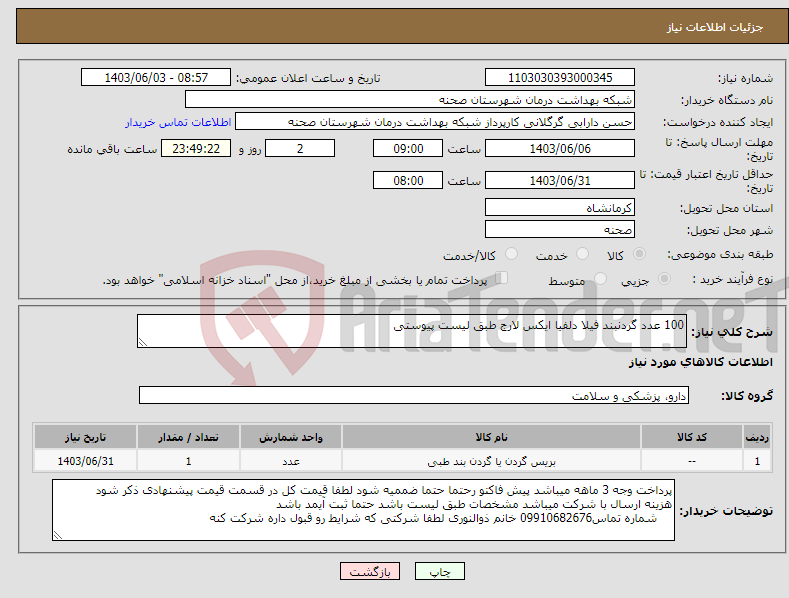Image resolution: width=789 pixels, height=598 pixels.
Task: Click the چاپ (print) button
Action: pyautogui.click(x=439, y=571)
